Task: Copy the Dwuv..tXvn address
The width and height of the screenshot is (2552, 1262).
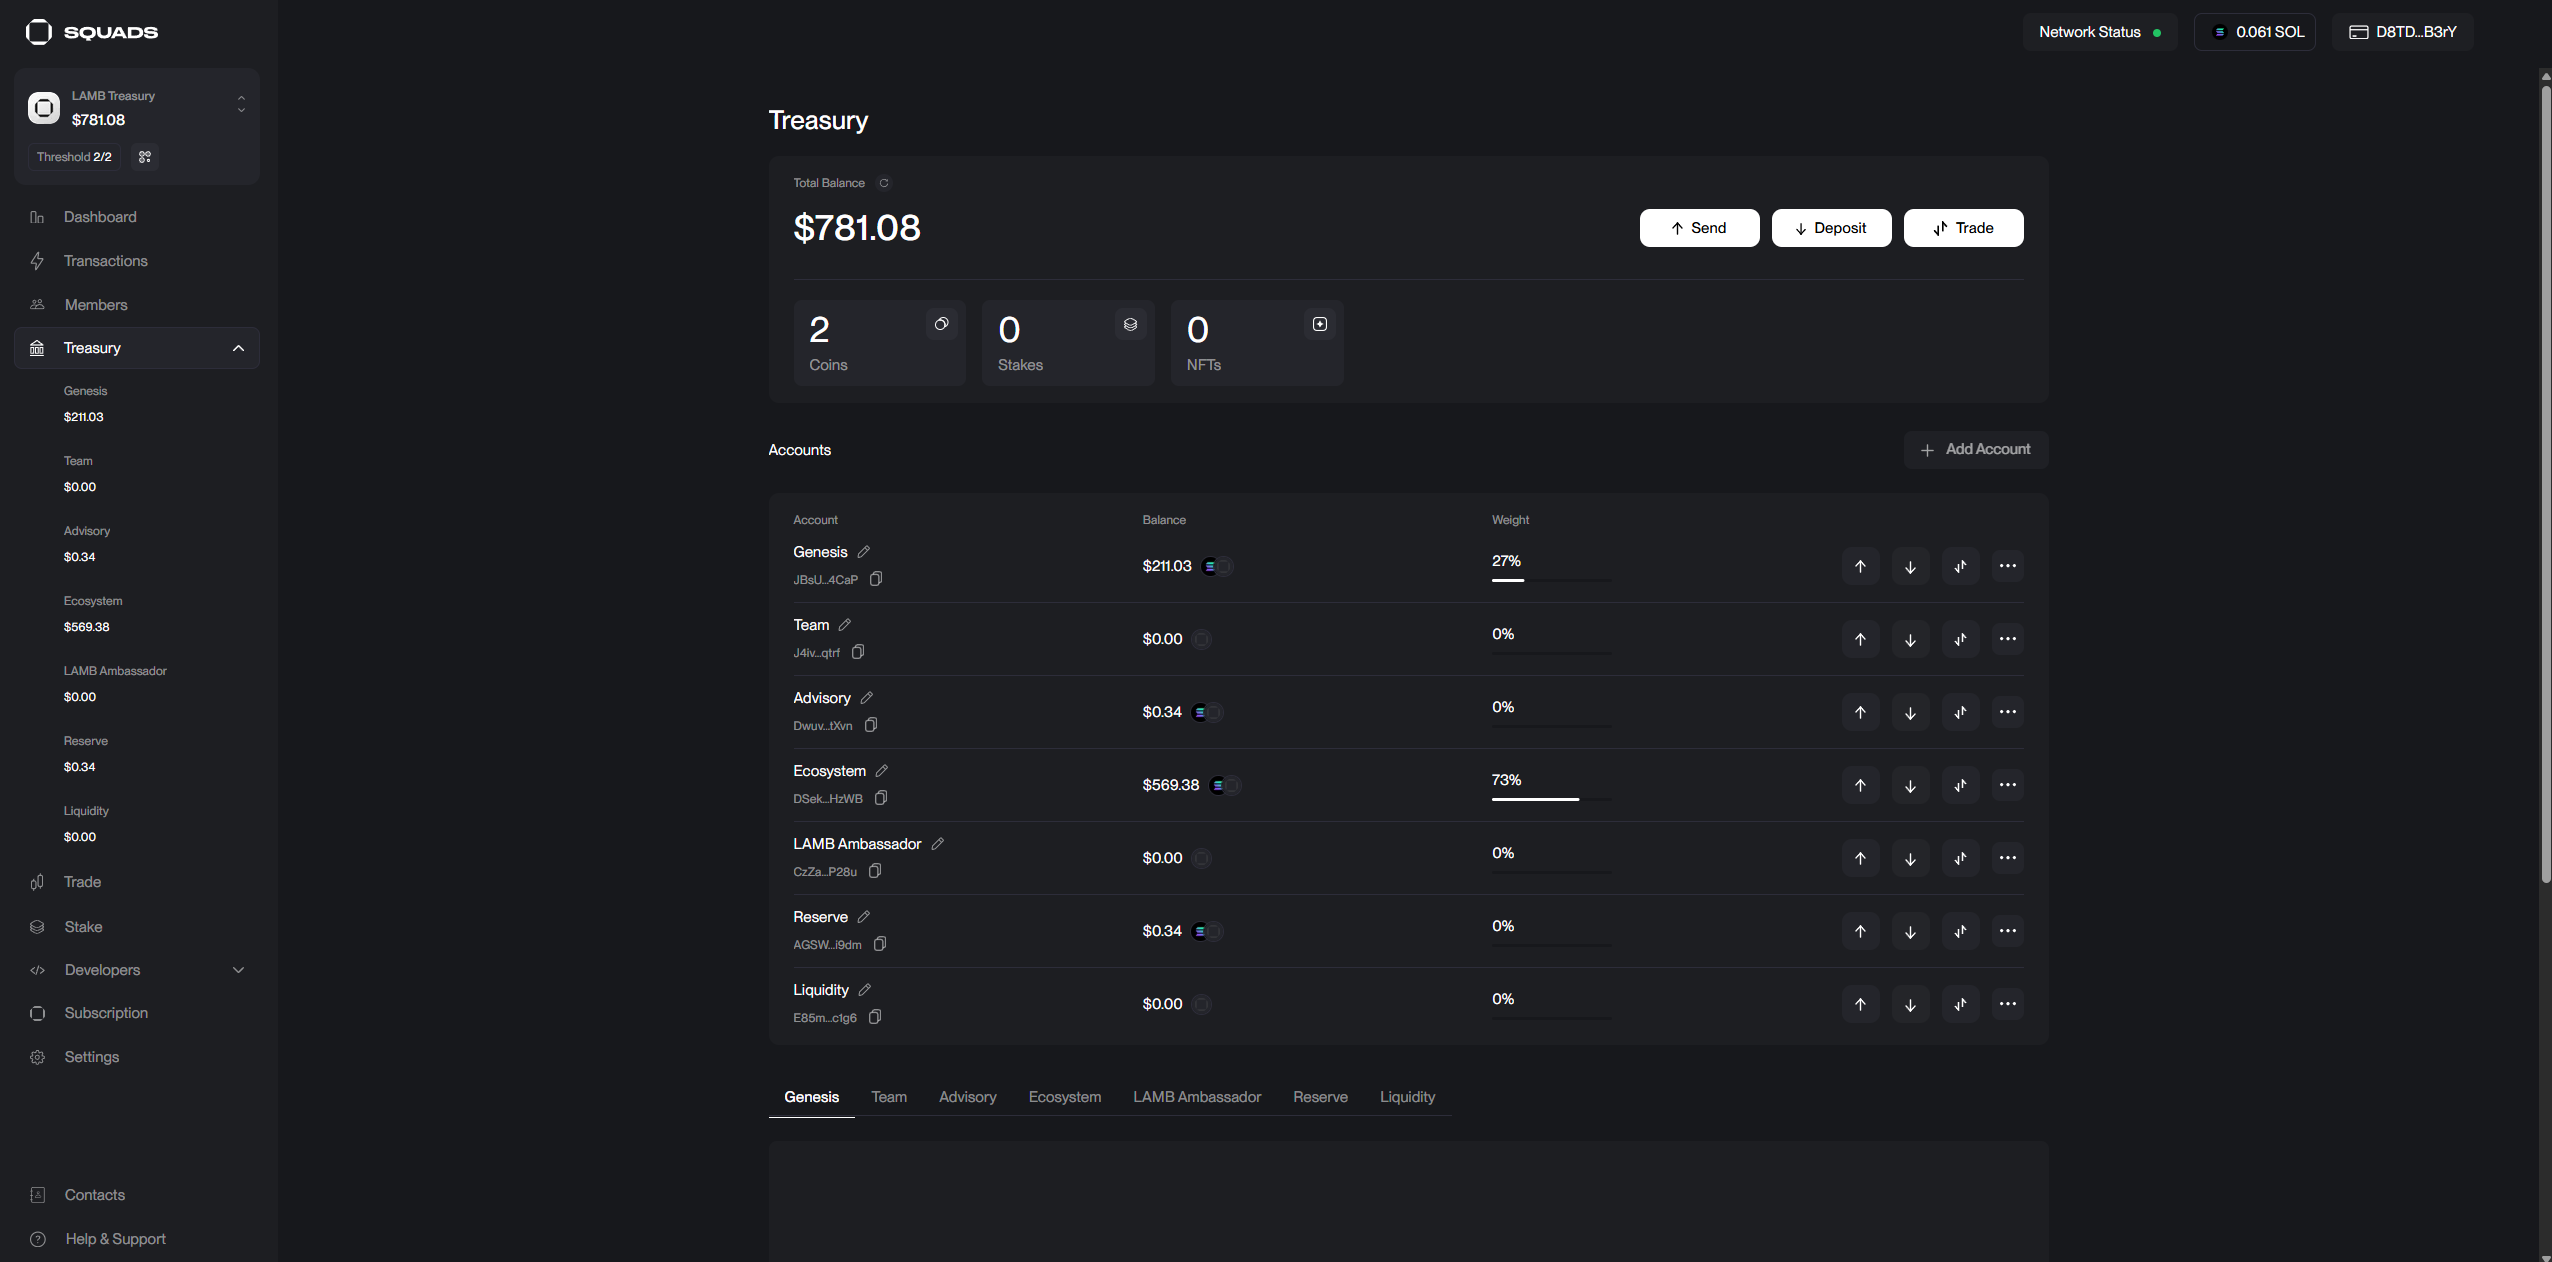Action: click(871, 725)
